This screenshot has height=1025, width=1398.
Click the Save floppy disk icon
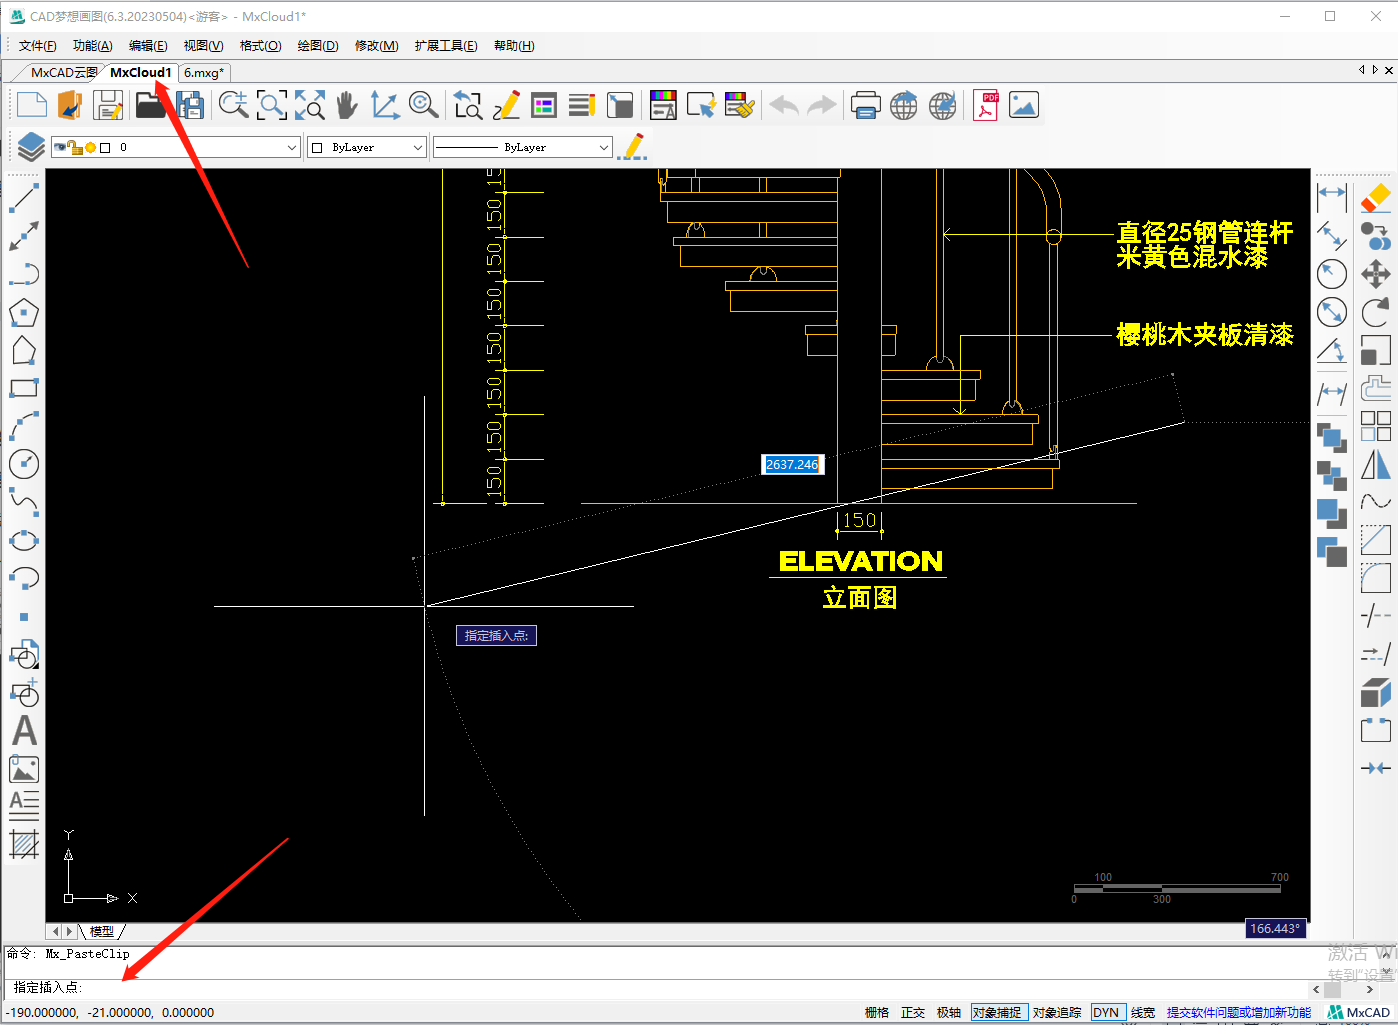[108, 105]
